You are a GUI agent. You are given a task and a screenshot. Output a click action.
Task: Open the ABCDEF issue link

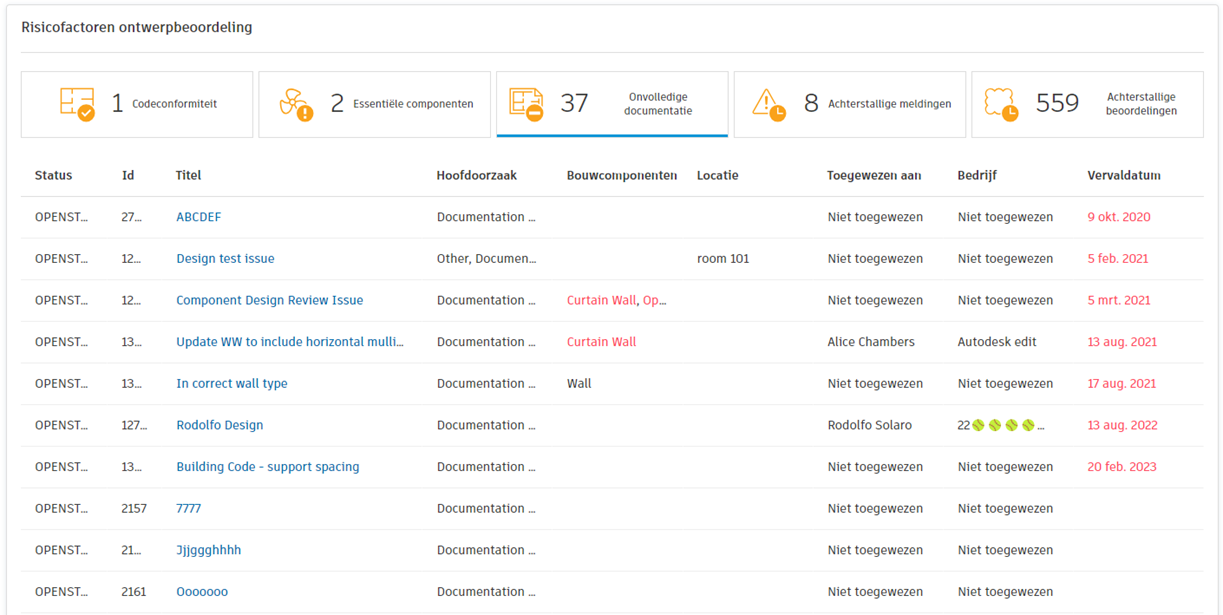pyautogui.click(x=199, y=217)
